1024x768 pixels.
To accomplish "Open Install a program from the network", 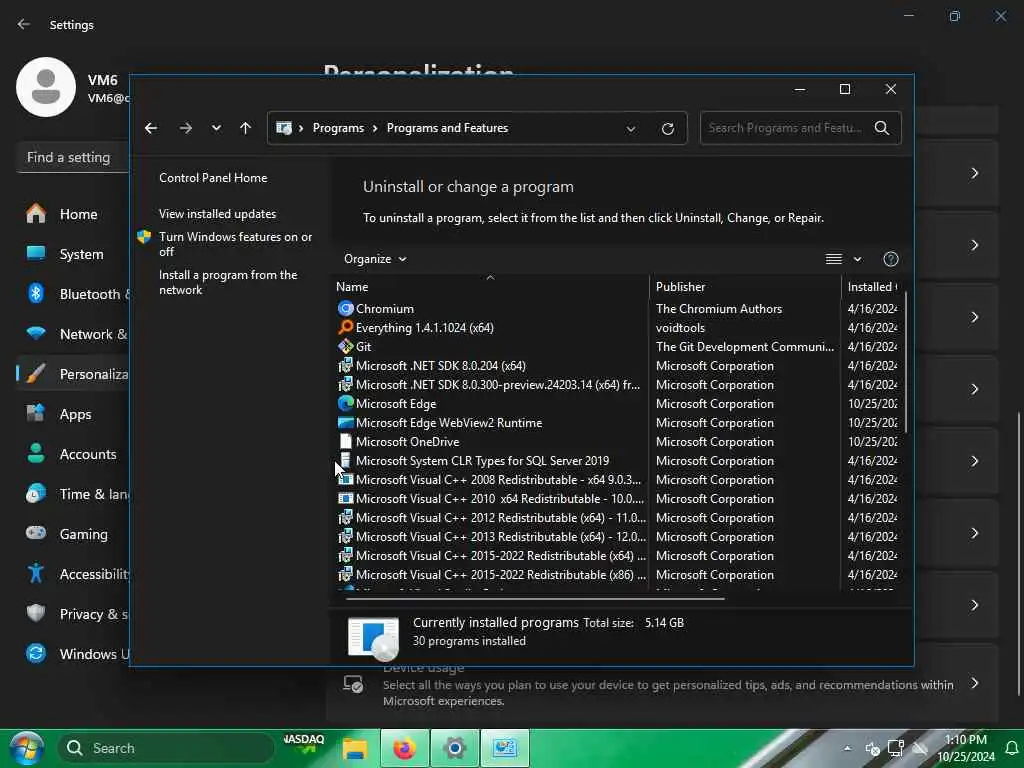I will [x=228, y=282].
